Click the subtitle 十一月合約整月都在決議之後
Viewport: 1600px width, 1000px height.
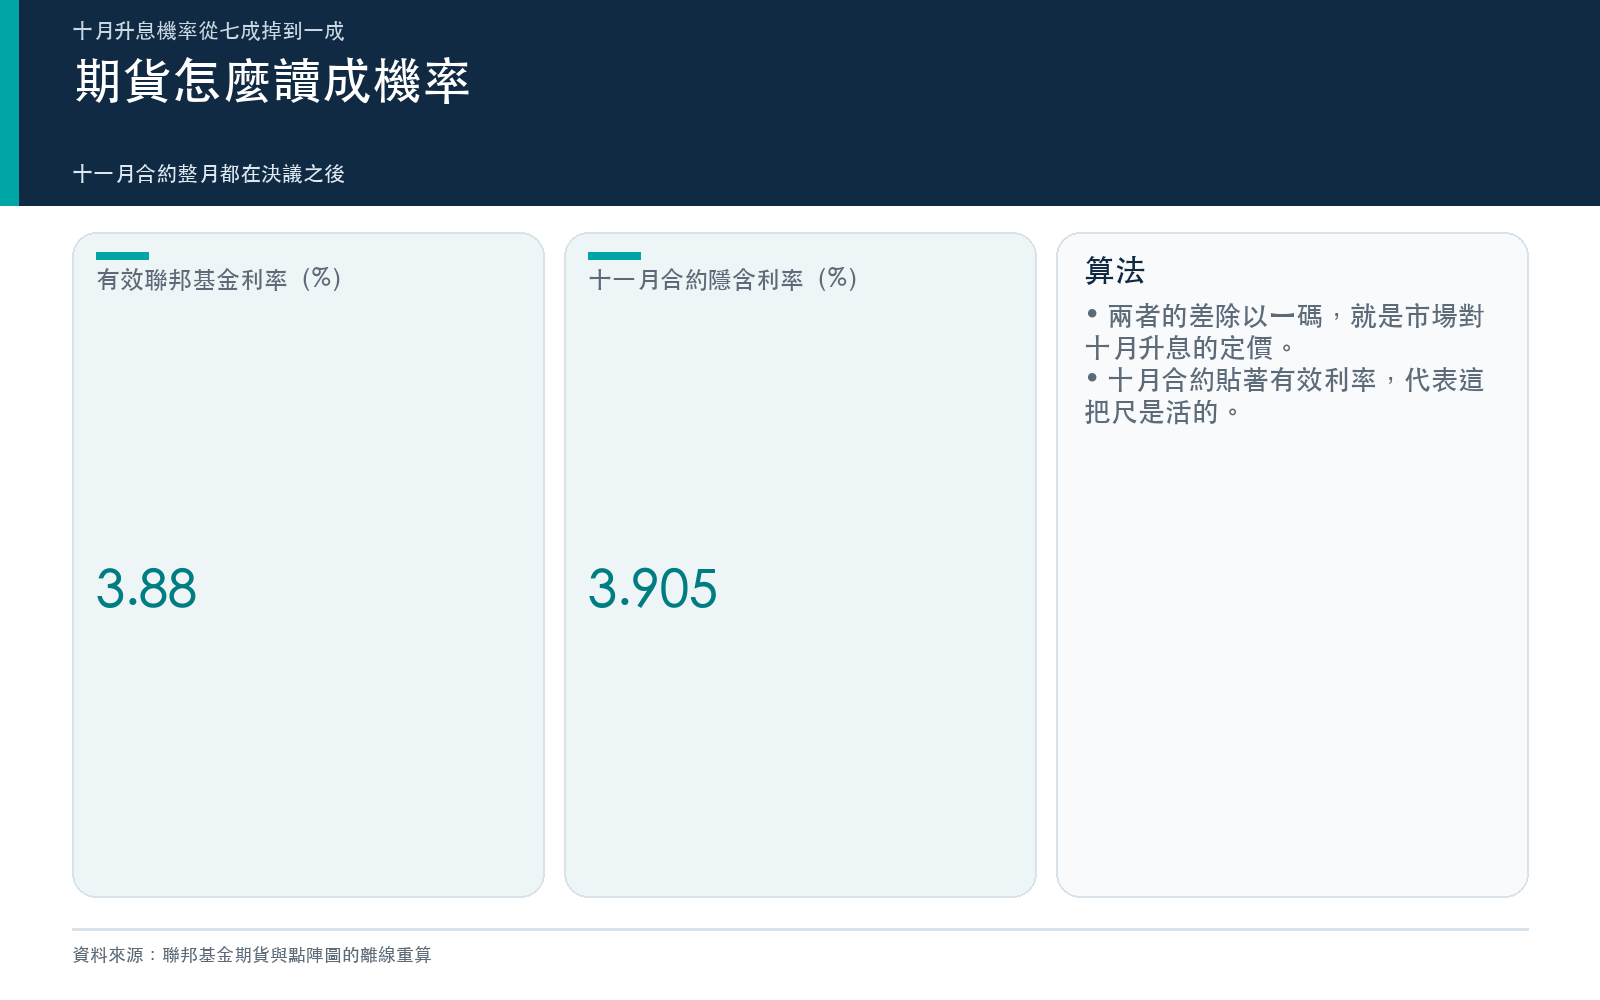208,174
